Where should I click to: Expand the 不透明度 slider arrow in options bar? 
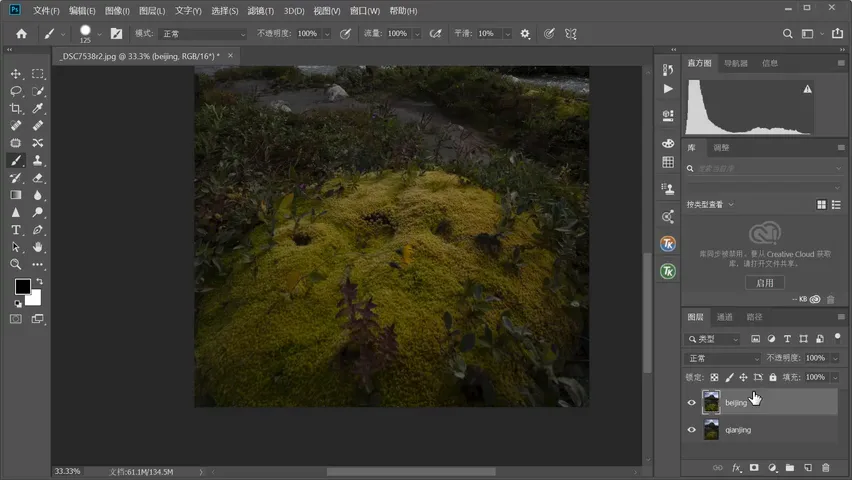pyautogui.click(x=327, y=34)
